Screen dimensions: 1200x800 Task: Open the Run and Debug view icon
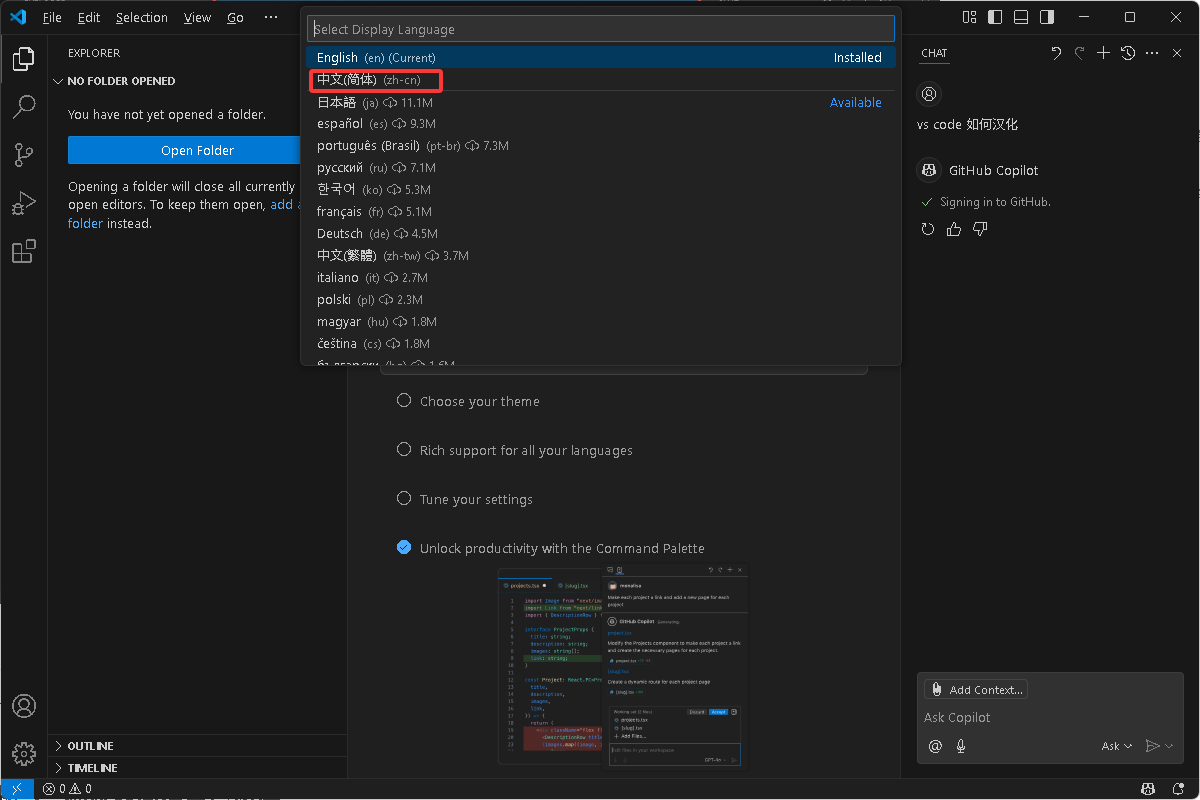[24, 203]
